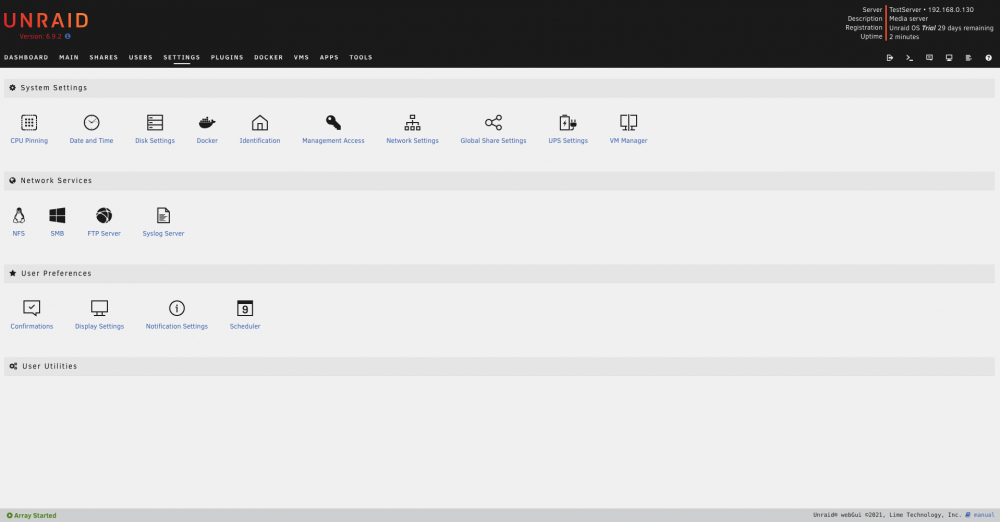Click the 'TestServer • 192.168.0.130' text

(931, 10)
